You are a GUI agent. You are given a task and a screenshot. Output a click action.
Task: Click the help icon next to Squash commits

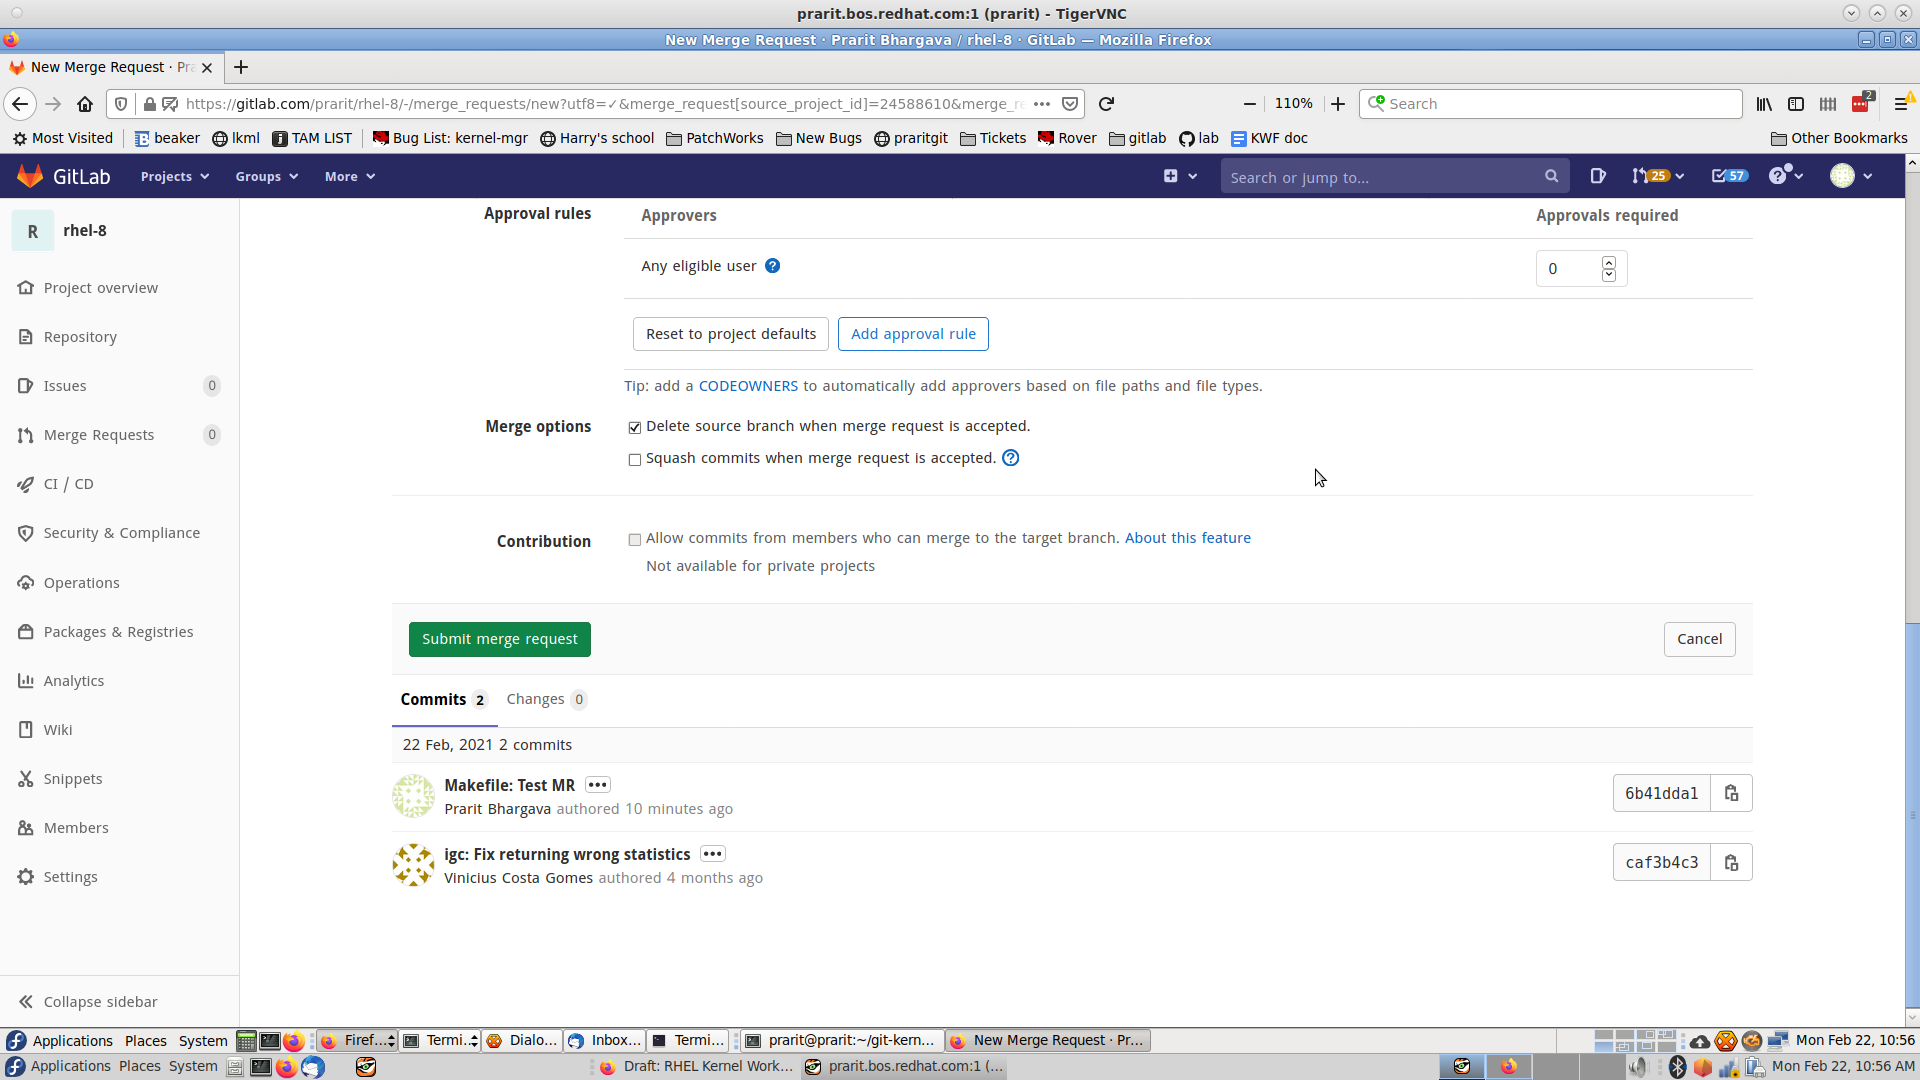pyautogui.click(x=1010, y=458)
